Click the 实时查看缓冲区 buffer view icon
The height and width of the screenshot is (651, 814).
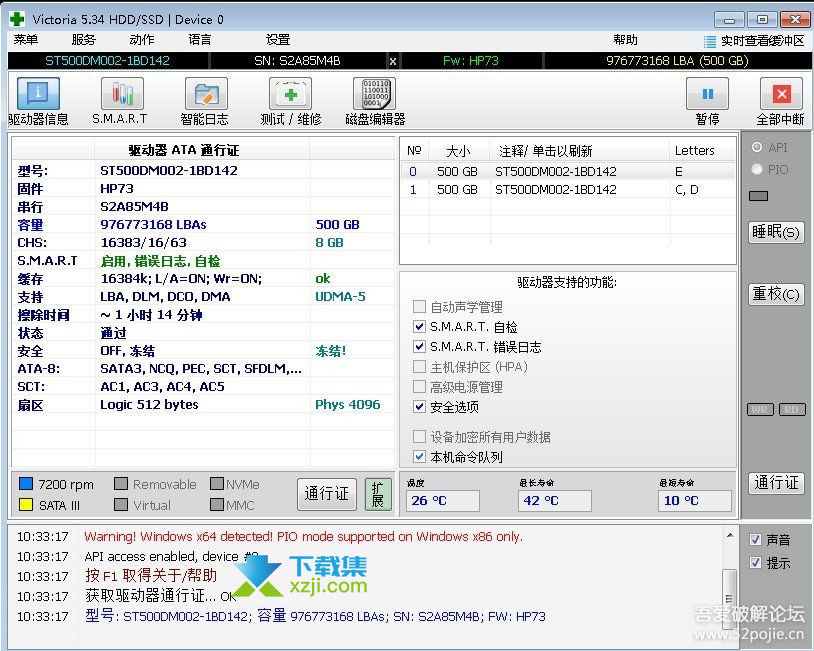(x=709, y=40)
